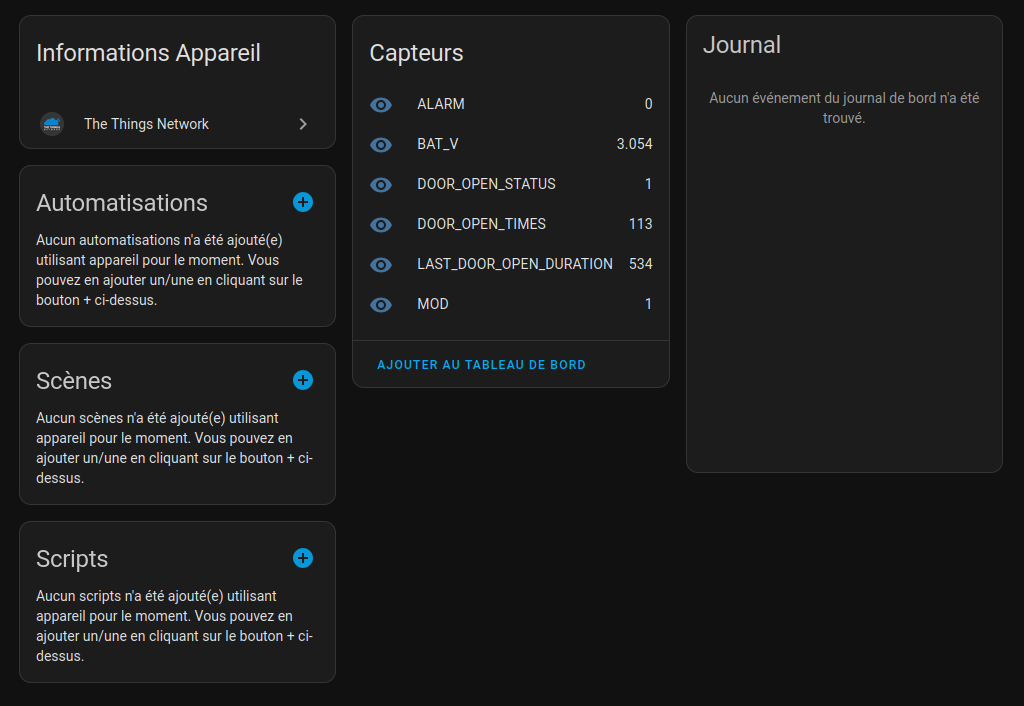Click the Capteurs card heading

tap(417, 53)
